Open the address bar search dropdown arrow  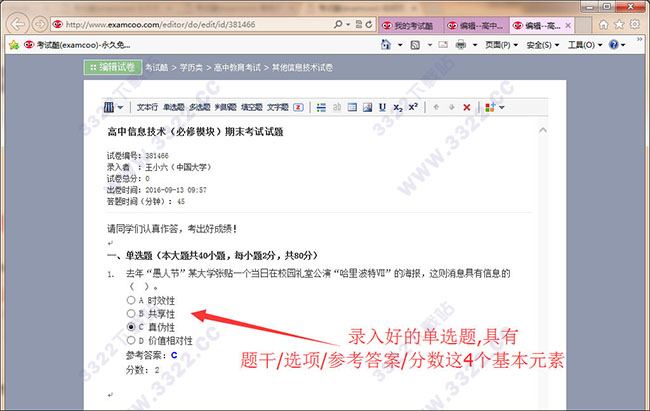tap(348, 24)
